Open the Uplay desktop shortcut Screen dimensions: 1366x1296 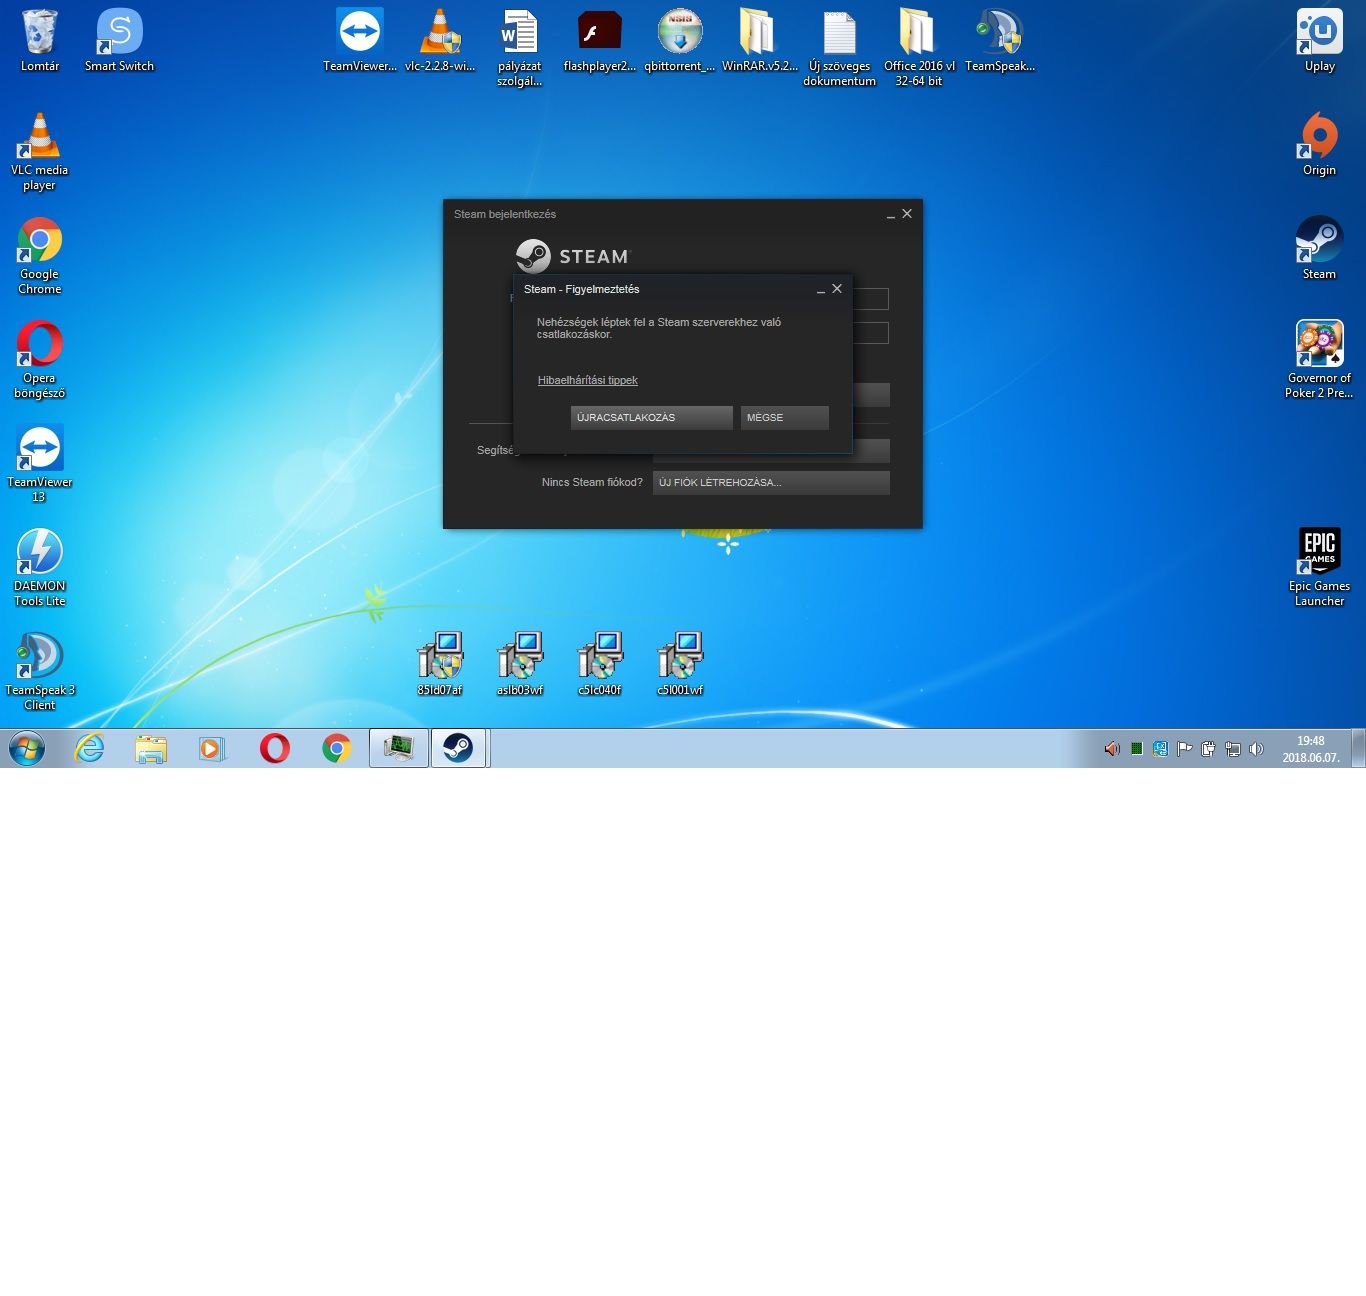click(x=1320, y=41)
